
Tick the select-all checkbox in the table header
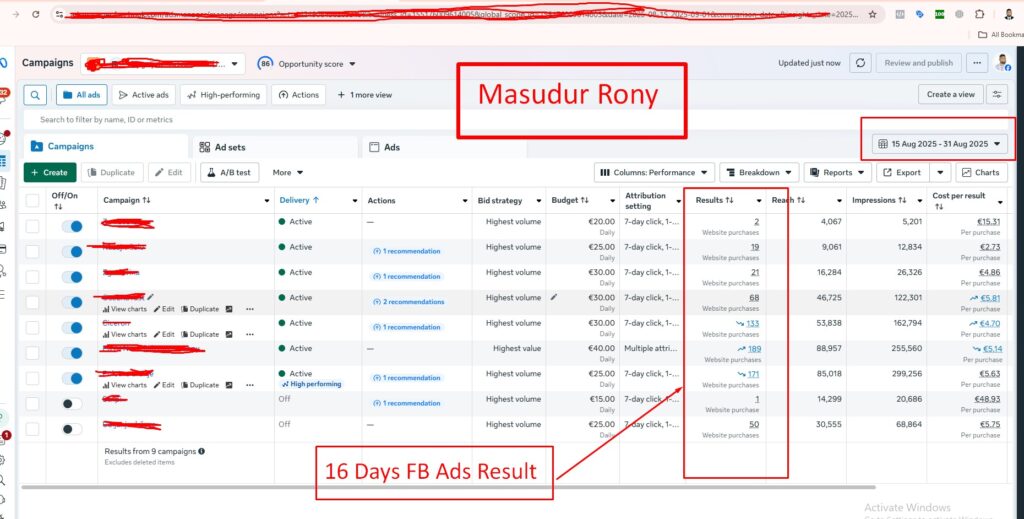tap(33, 200)
